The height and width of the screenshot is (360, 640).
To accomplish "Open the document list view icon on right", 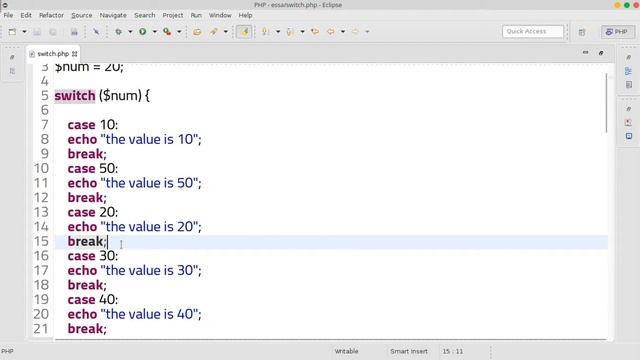I will [x=629, y=84].
